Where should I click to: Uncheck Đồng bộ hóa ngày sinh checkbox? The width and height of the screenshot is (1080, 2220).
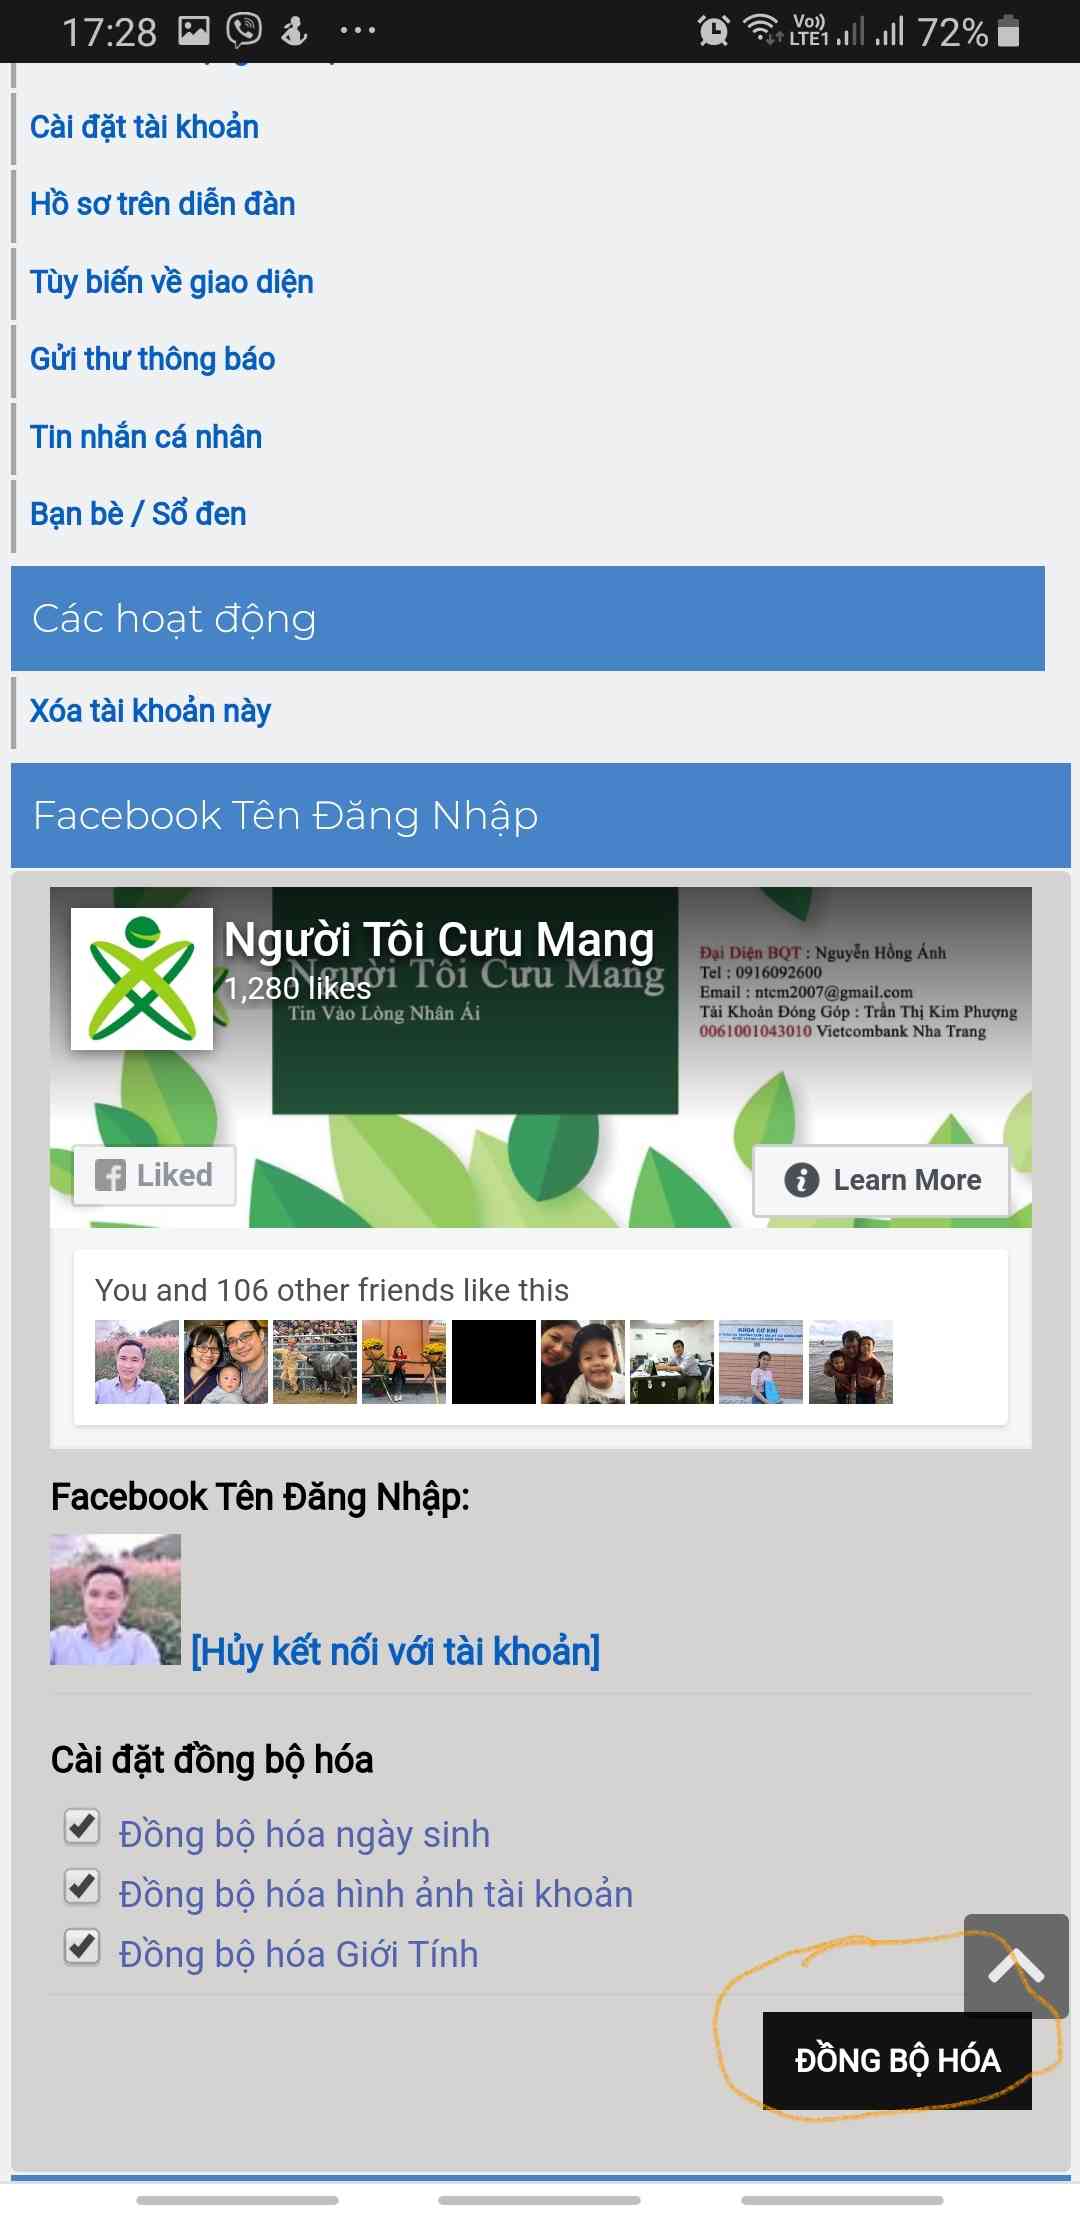(x=82, y=1827)
